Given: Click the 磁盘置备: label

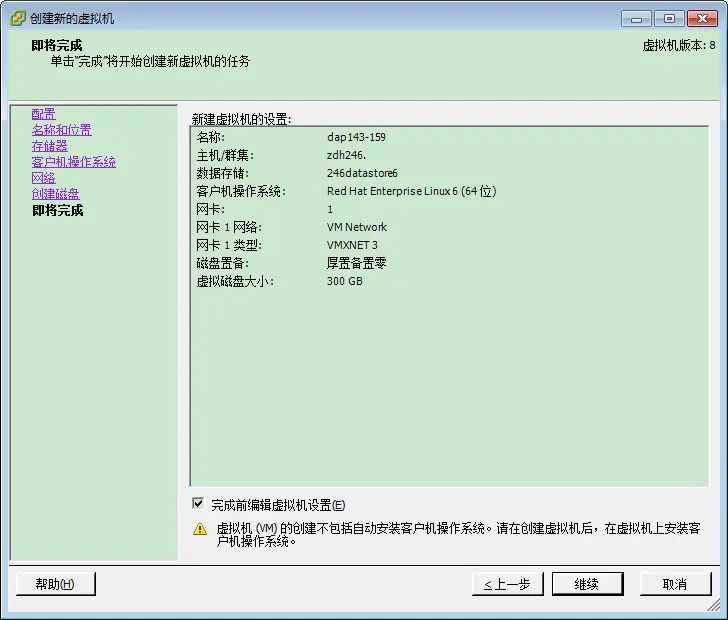Looking at the screenshot, I should [x=222, y=263].
